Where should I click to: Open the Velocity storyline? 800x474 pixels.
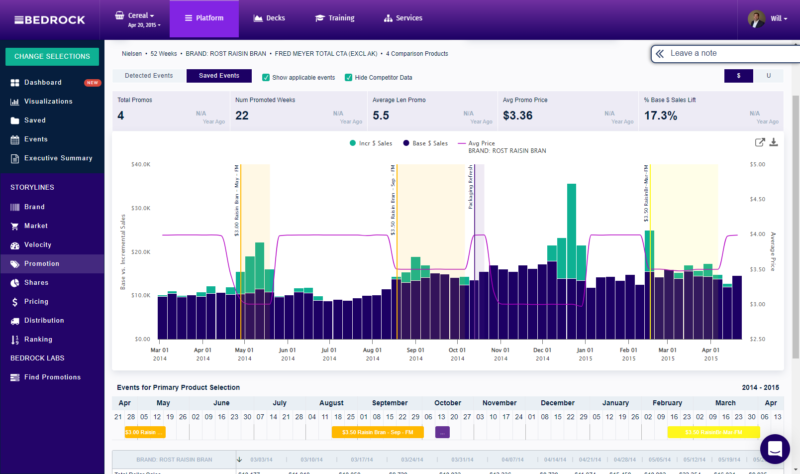pos(38,245)
